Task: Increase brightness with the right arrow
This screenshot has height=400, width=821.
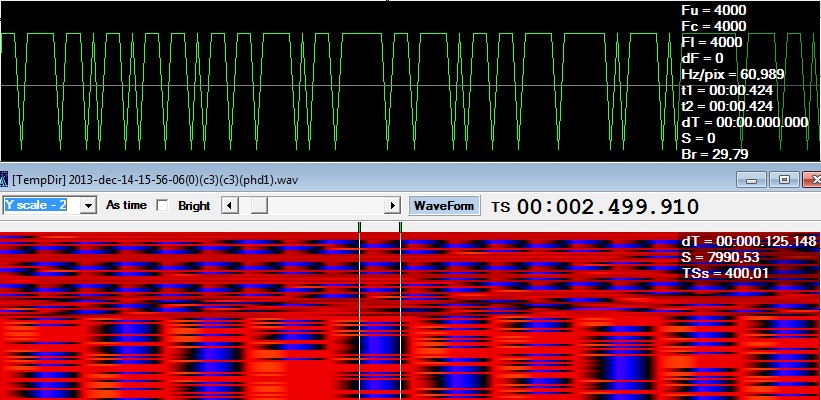Action: pos(392,206)
